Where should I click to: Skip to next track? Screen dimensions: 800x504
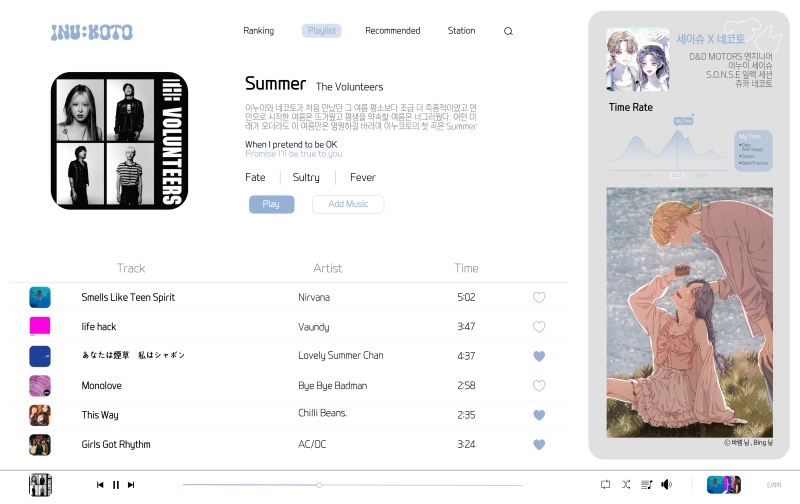[x=131, y=485]
